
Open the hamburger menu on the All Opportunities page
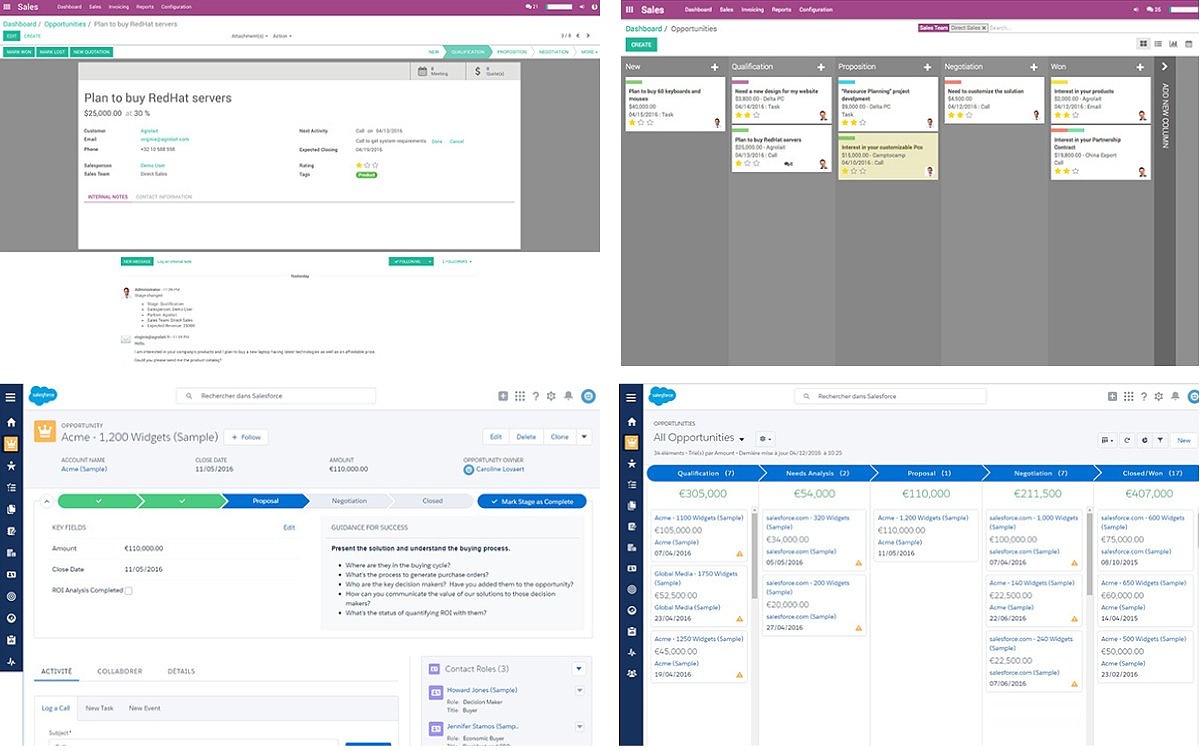coord(631,397)
